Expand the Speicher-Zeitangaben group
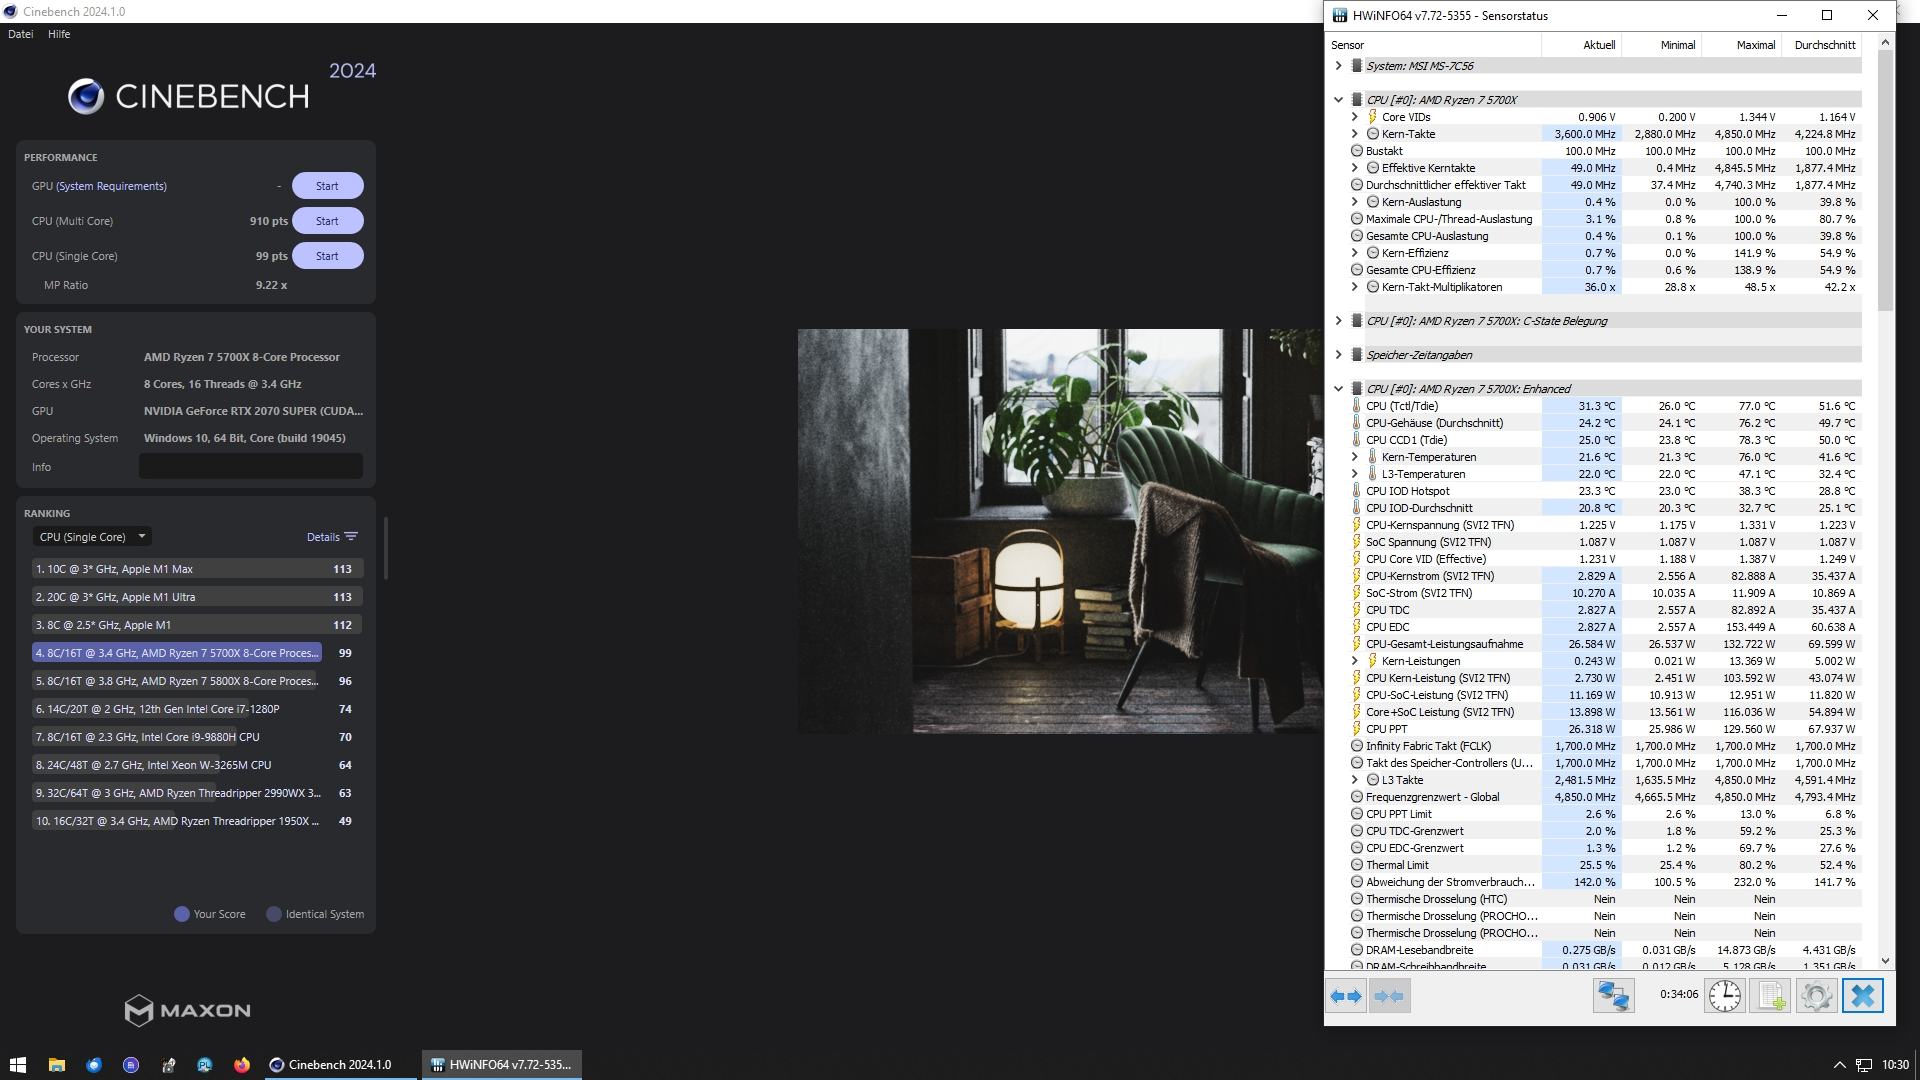 coord(1338,355)
